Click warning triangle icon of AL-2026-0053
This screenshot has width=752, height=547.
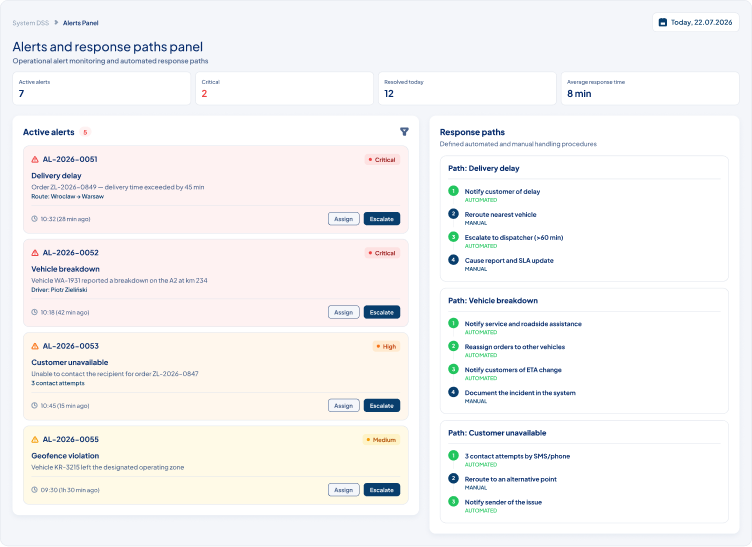tap(35, 346)
